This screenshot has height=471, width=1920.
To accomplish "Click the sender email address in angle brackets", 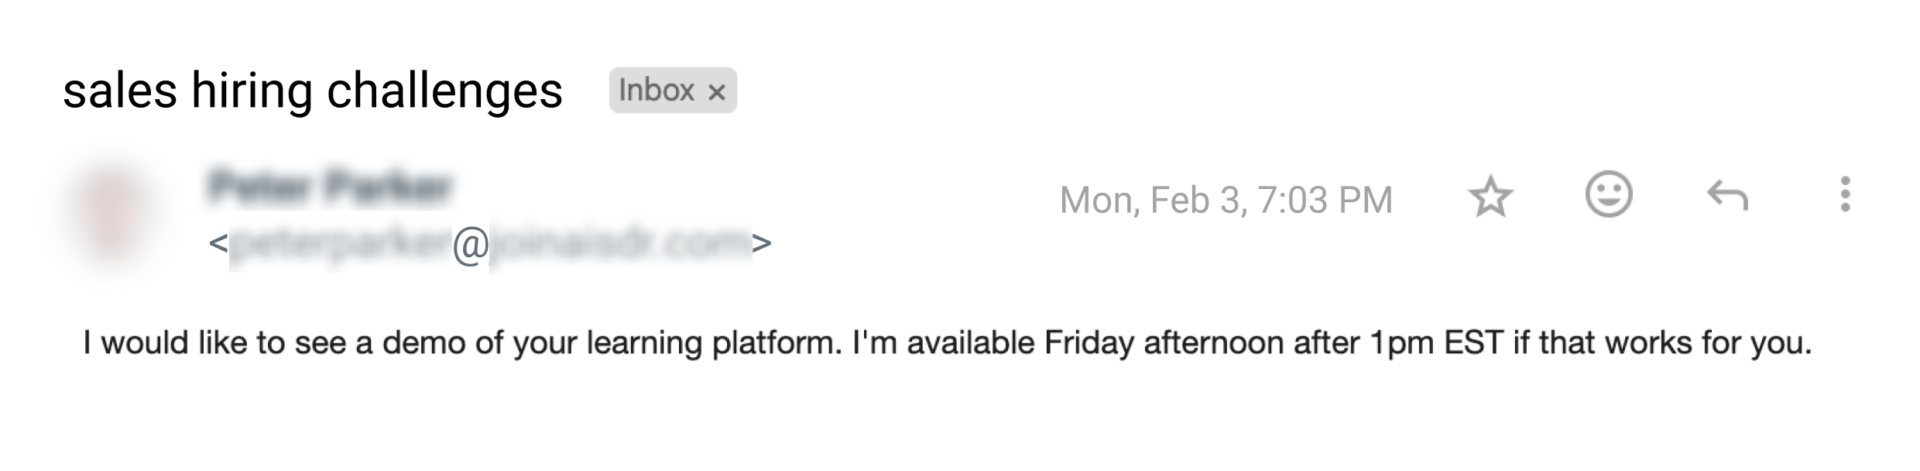I will point(490,243).
